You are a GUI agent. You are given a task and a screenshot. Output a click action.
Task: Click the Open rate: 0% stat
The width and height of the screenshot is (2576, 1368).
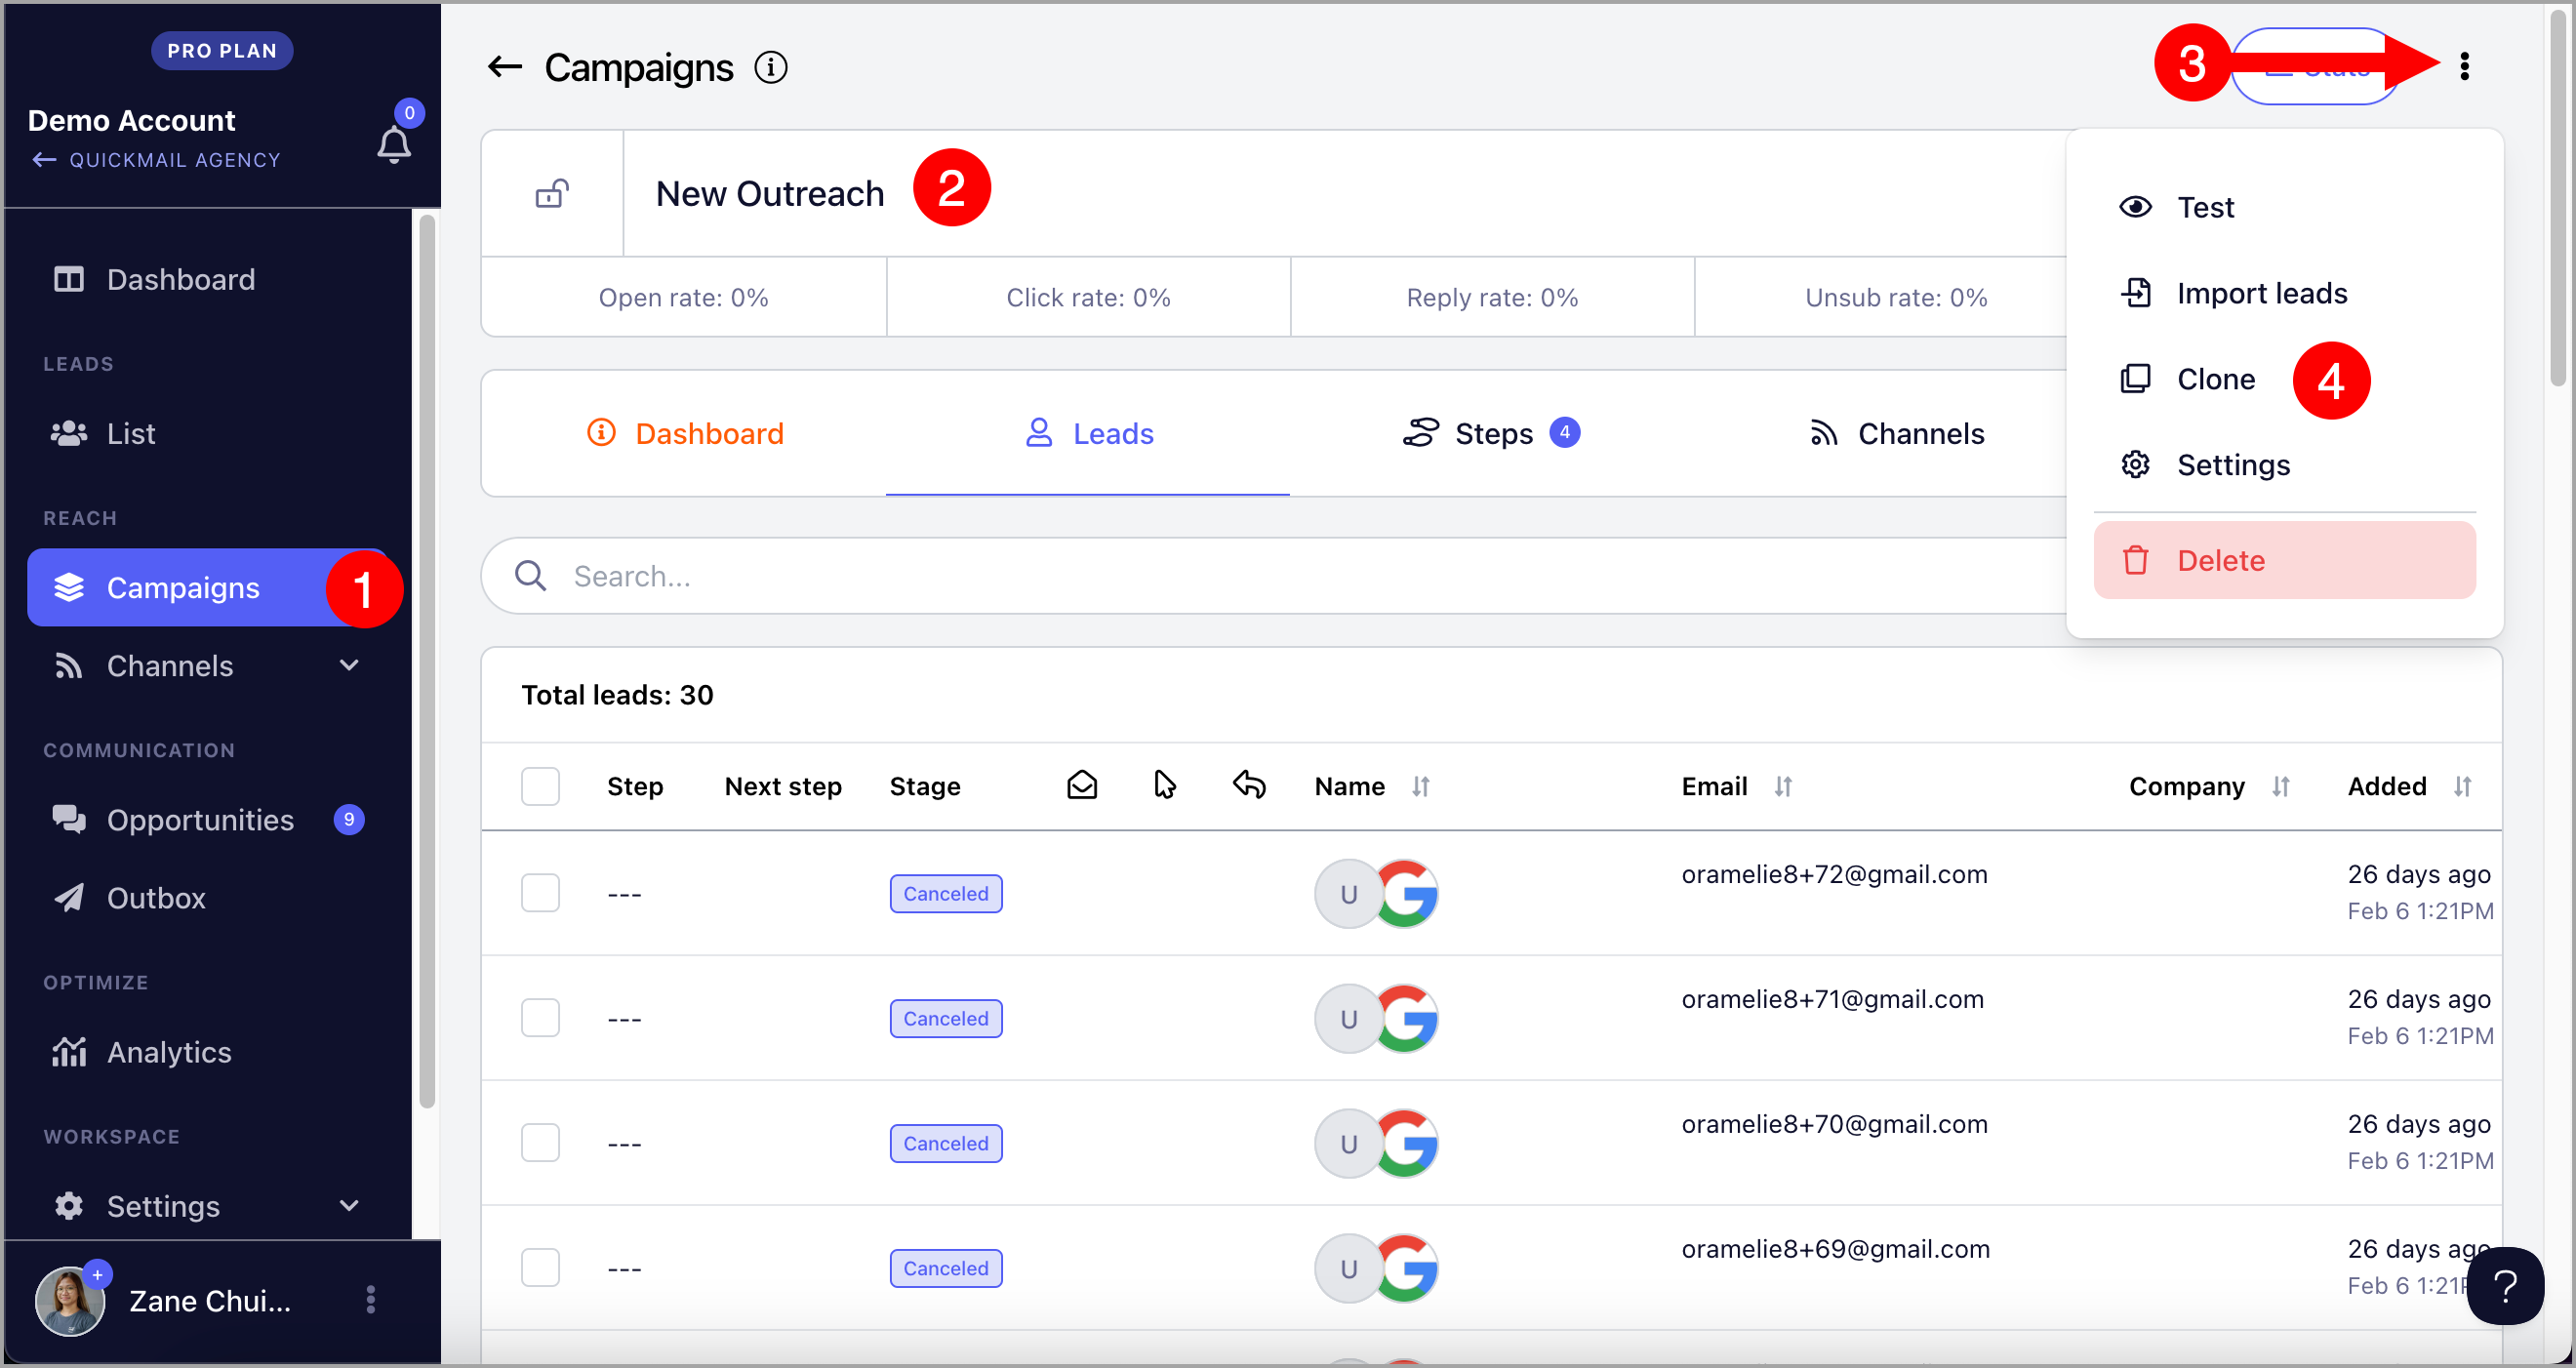point(684,298)
